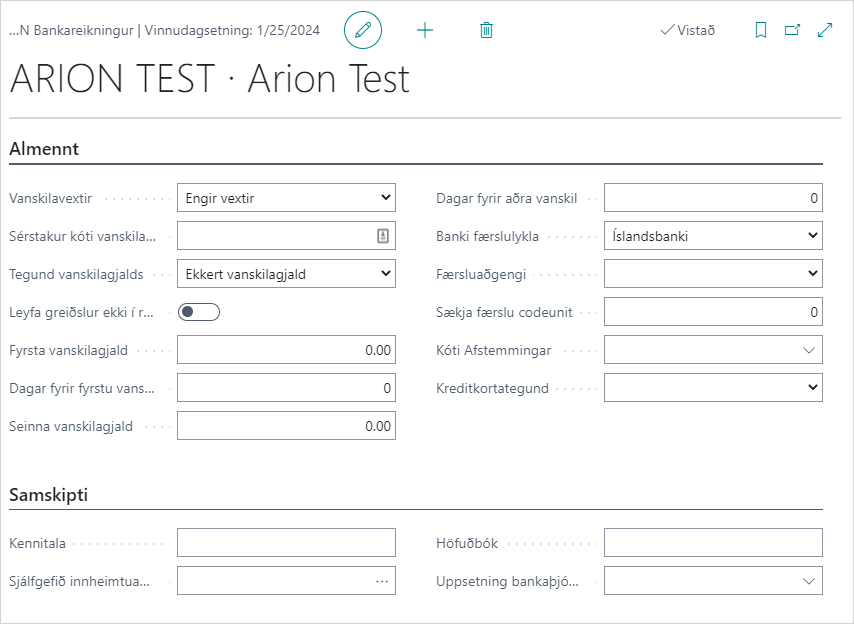Image resolution: width=854 pixels, height=624 pixels.
Task: Expand page to full screen icon
Action: [x=825, y=30]
